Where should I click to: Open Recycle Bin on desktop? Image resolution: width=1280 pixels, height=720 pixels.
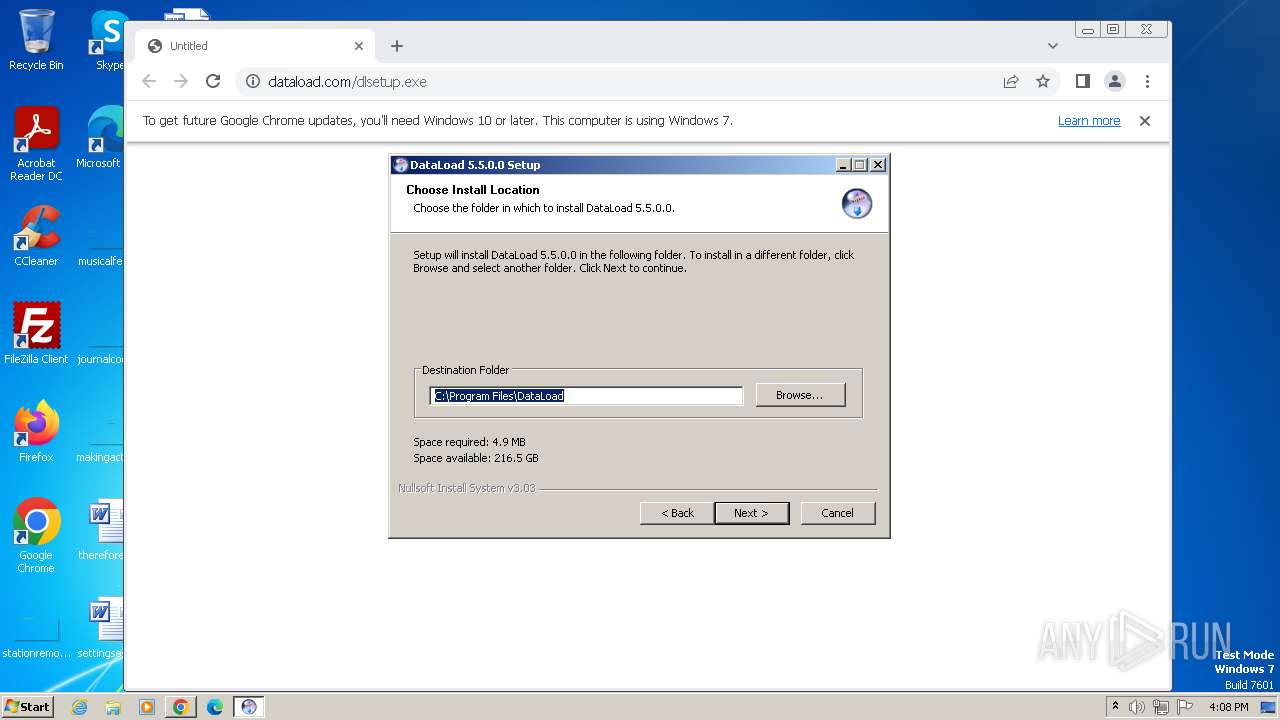(36, 40)
